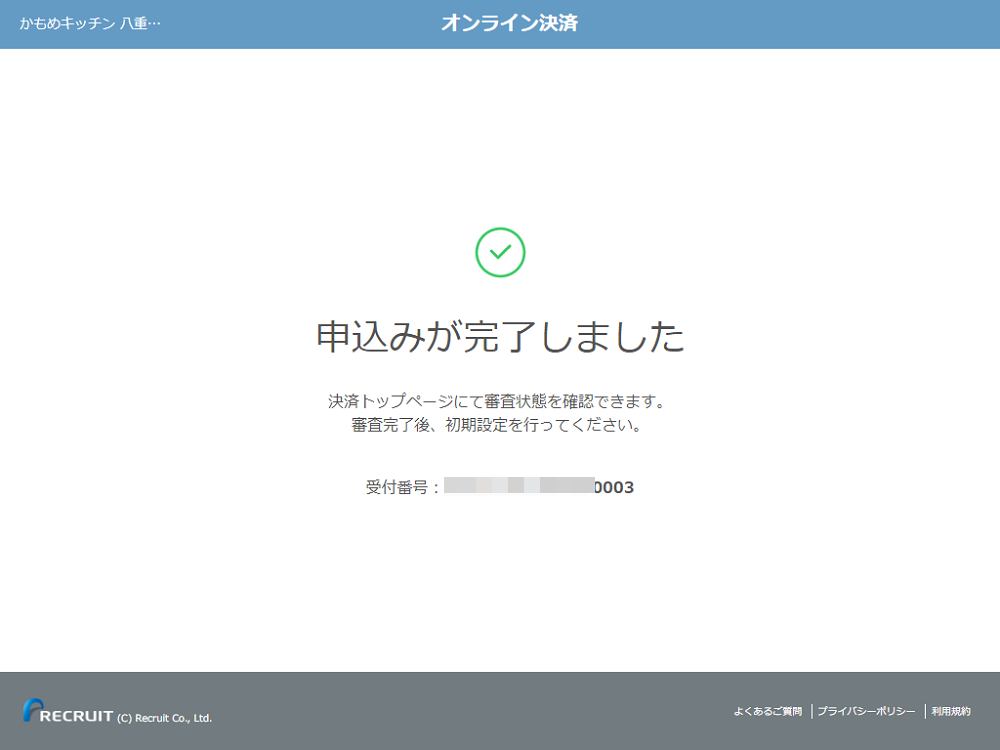
Task: Open the よくあるご質問 link
Action: pos(767,711)
